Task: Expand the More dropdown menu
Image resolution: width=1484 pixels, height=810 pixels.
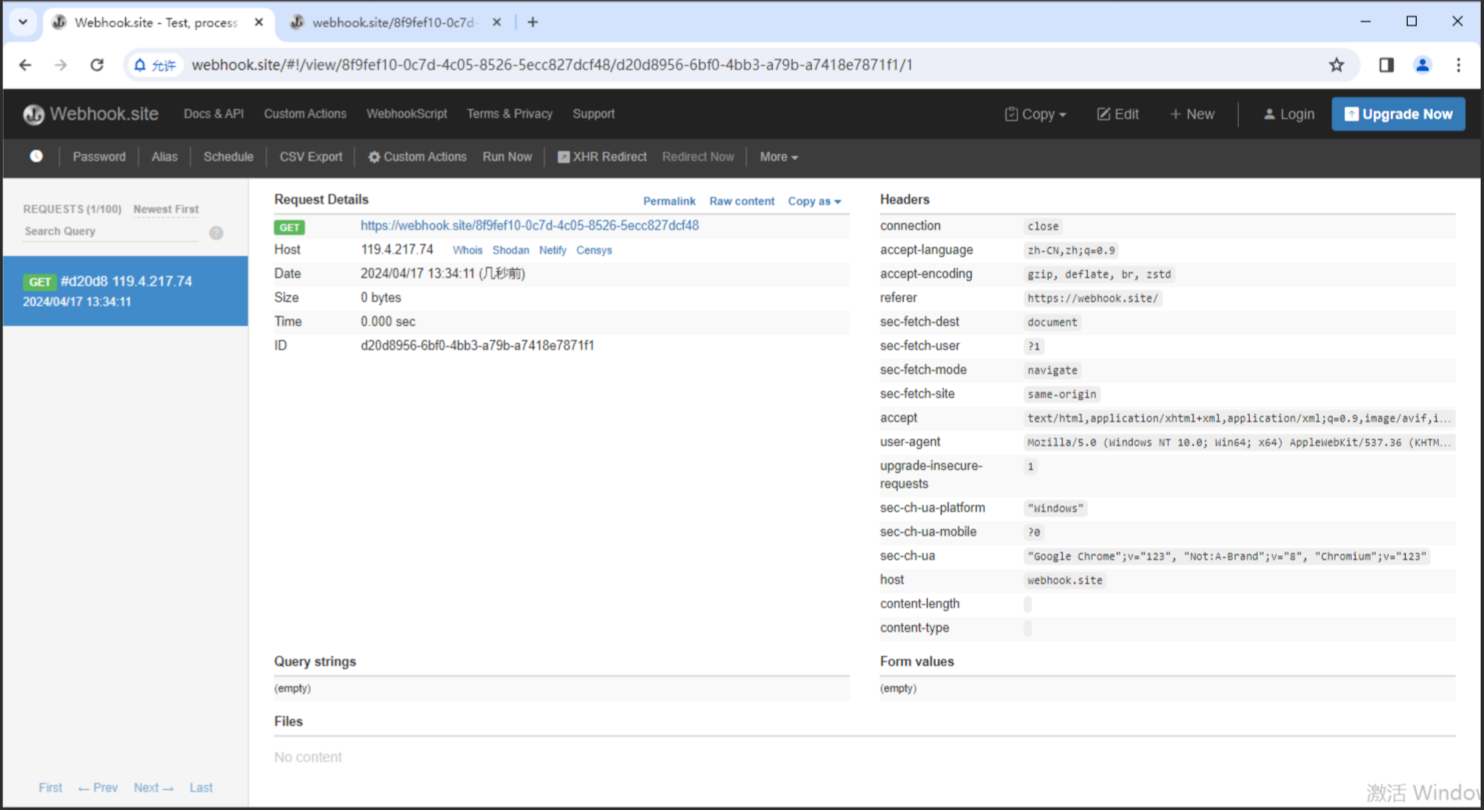Action: click(x=779, y=157)
